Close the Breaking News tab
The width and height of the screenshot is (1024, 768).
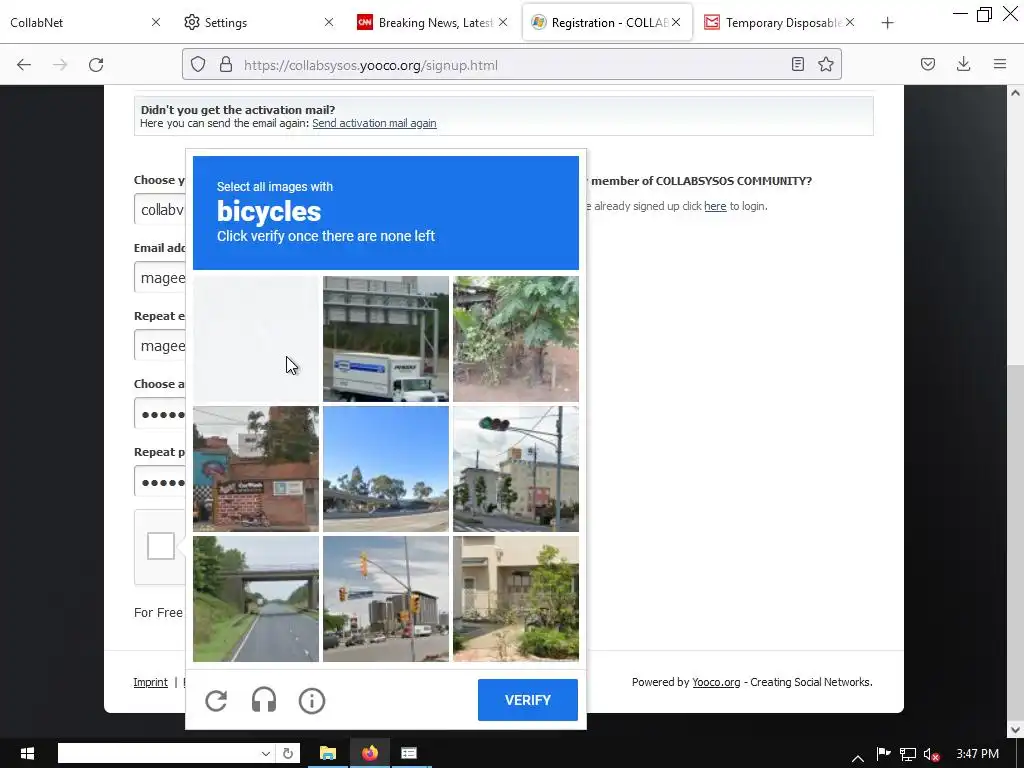tap(503, 22)
